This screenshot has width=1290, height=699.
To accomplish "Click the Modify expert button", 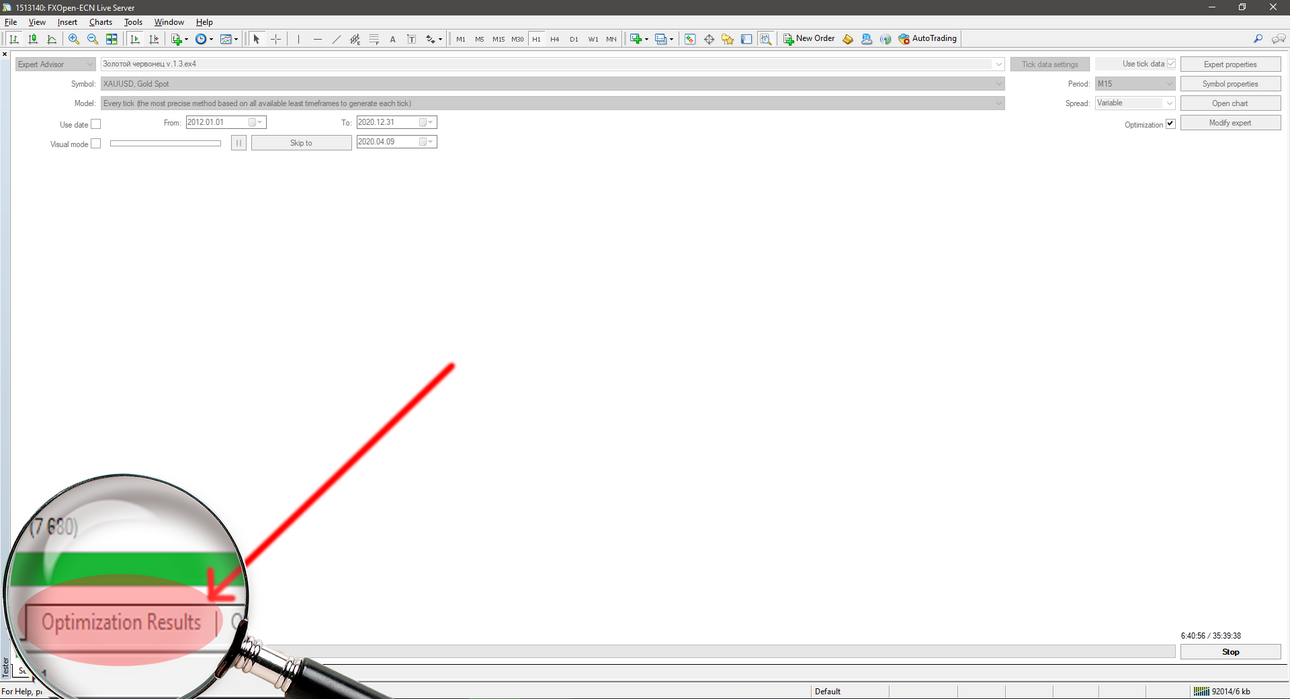I will click(x=1230, y=122).
